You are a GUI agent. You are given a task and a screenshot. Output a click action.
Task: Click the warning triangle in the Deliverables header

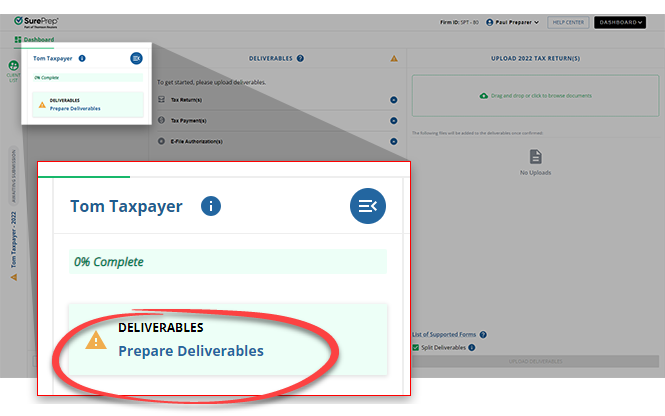tap(394, 59)
